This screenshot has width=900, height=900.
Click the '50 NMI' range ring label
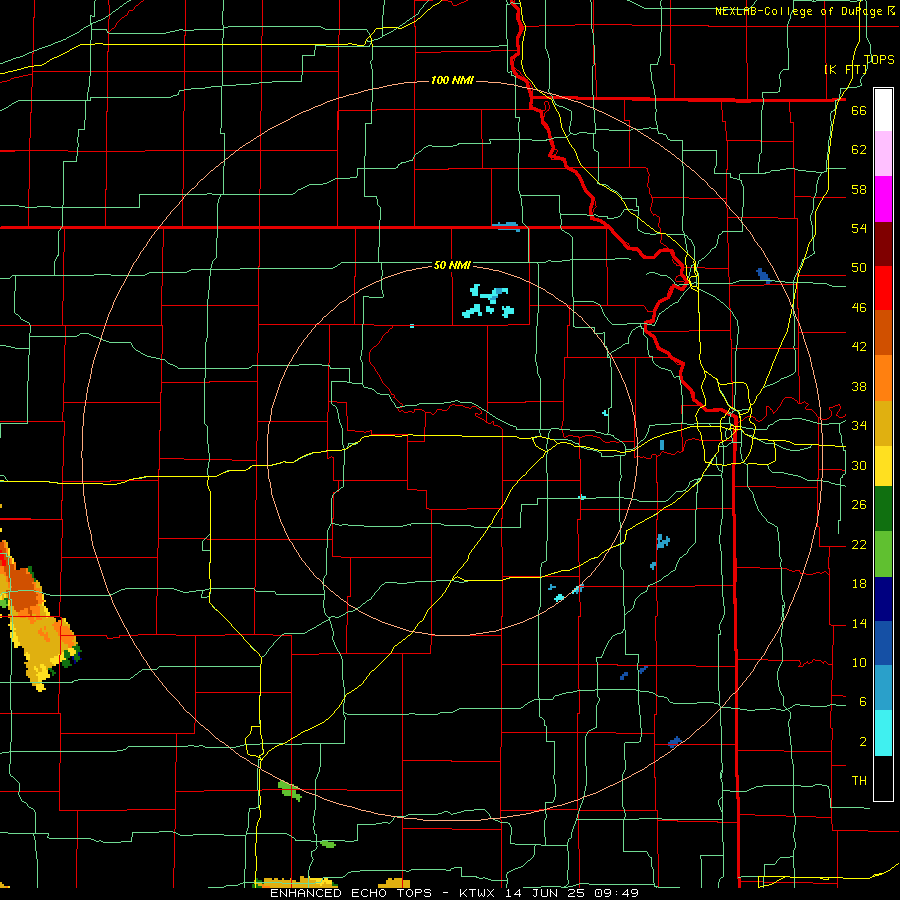pos(452,265)
